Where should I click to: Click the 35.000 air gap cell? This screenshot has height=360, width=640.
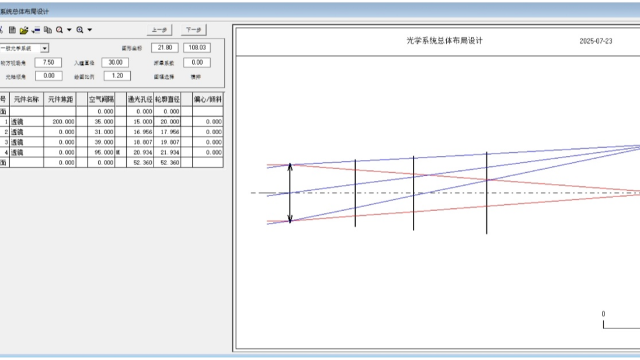coord(101,122)
